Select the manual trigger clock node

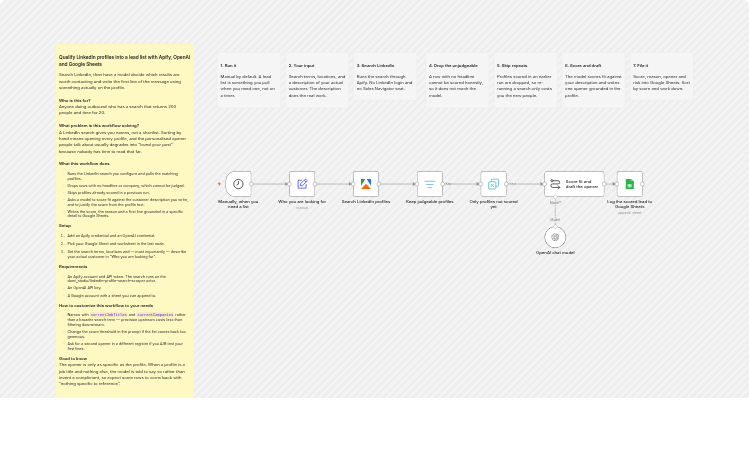[x=238, y=184]
